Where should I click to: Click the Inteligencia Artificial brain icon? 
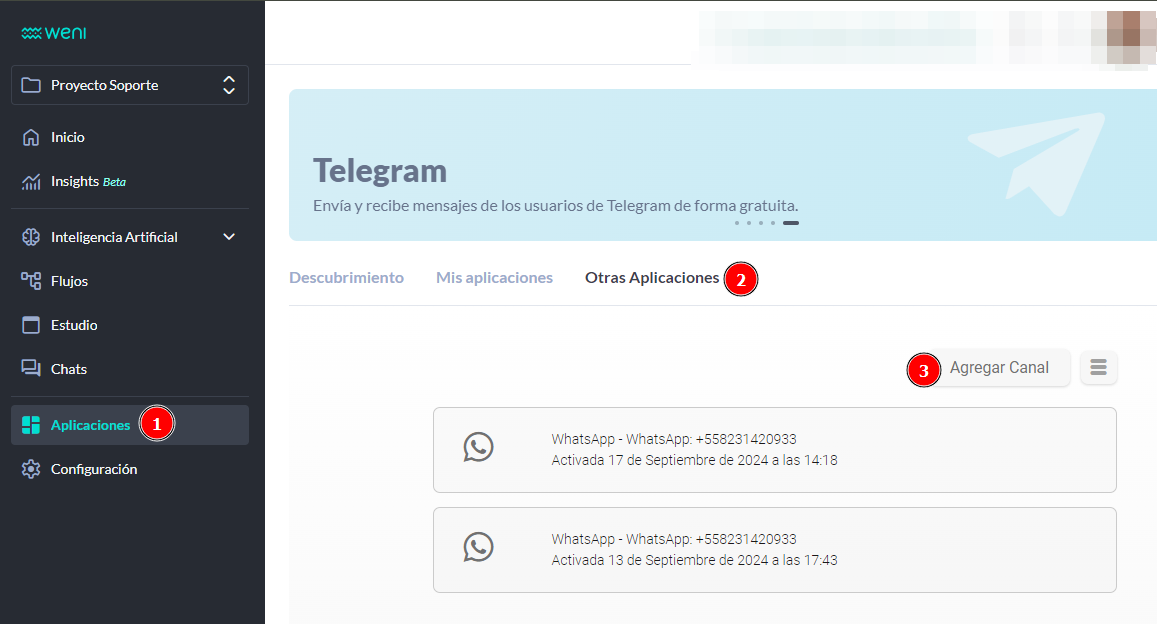[31, 237]
